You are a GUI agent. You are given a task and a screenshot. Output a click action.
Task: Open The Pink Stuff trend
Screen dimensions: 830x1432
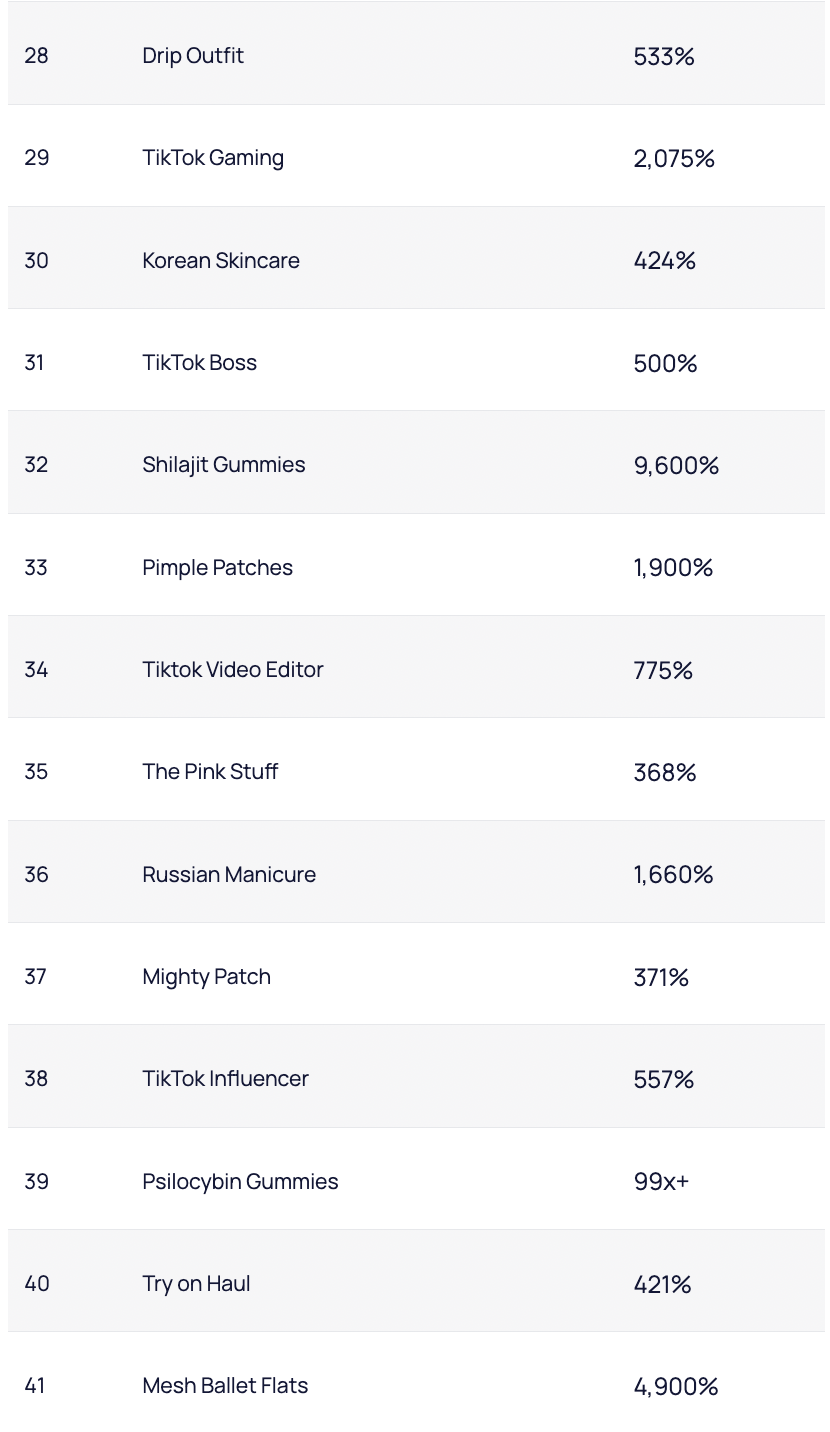point(210,771)
